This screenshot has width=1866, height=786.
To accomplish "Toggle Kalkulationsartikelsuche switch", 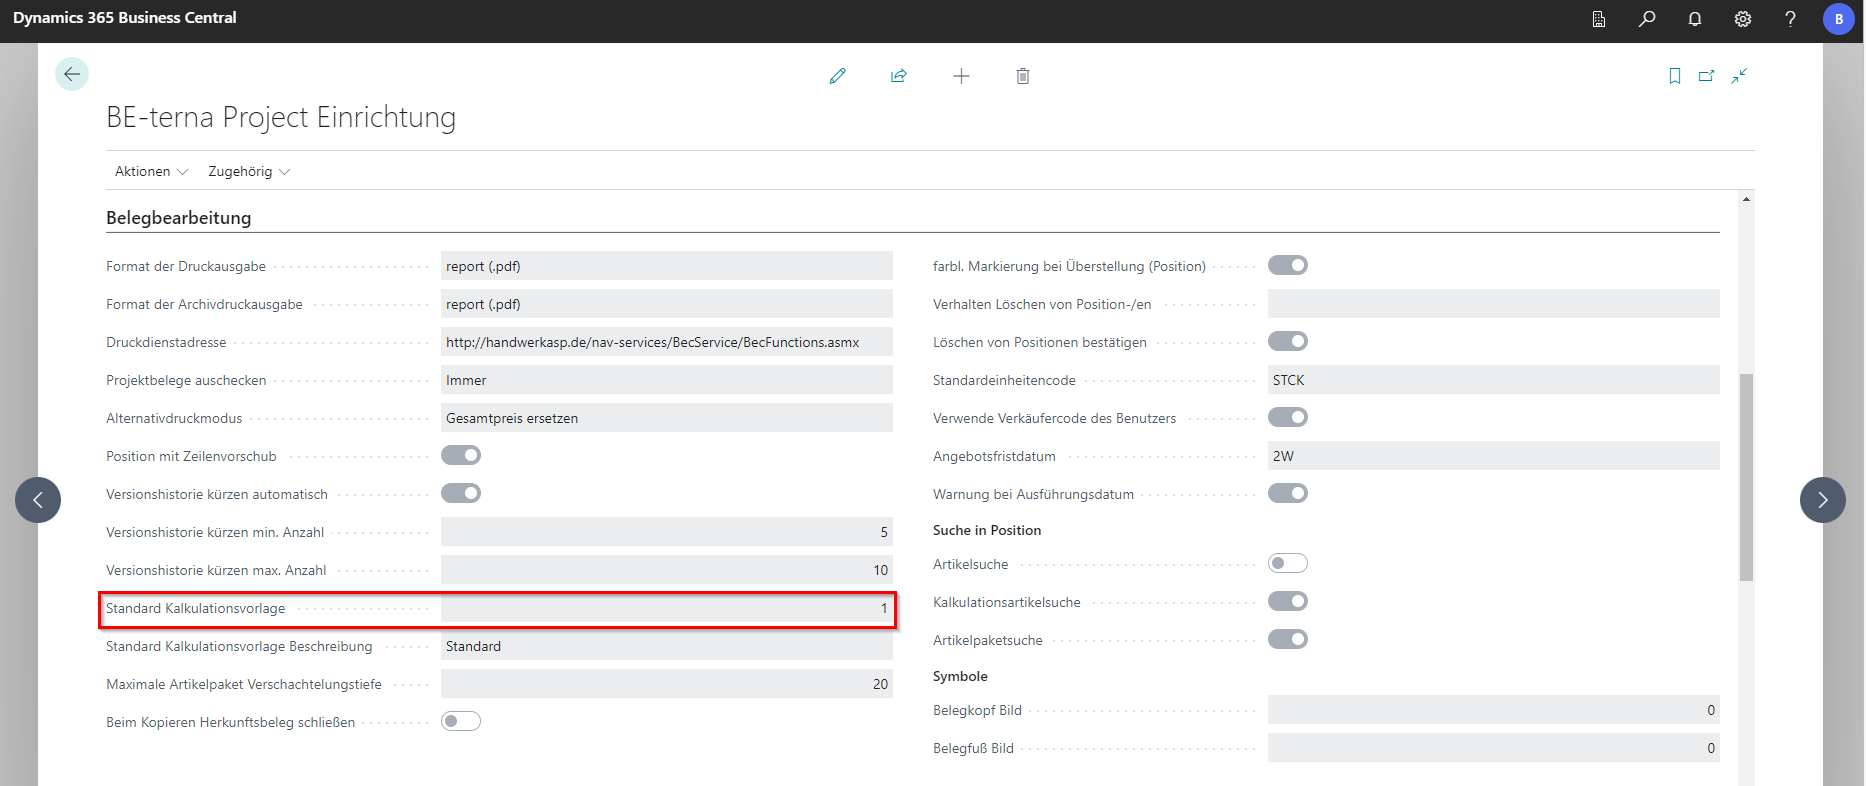I will 1288,602.
